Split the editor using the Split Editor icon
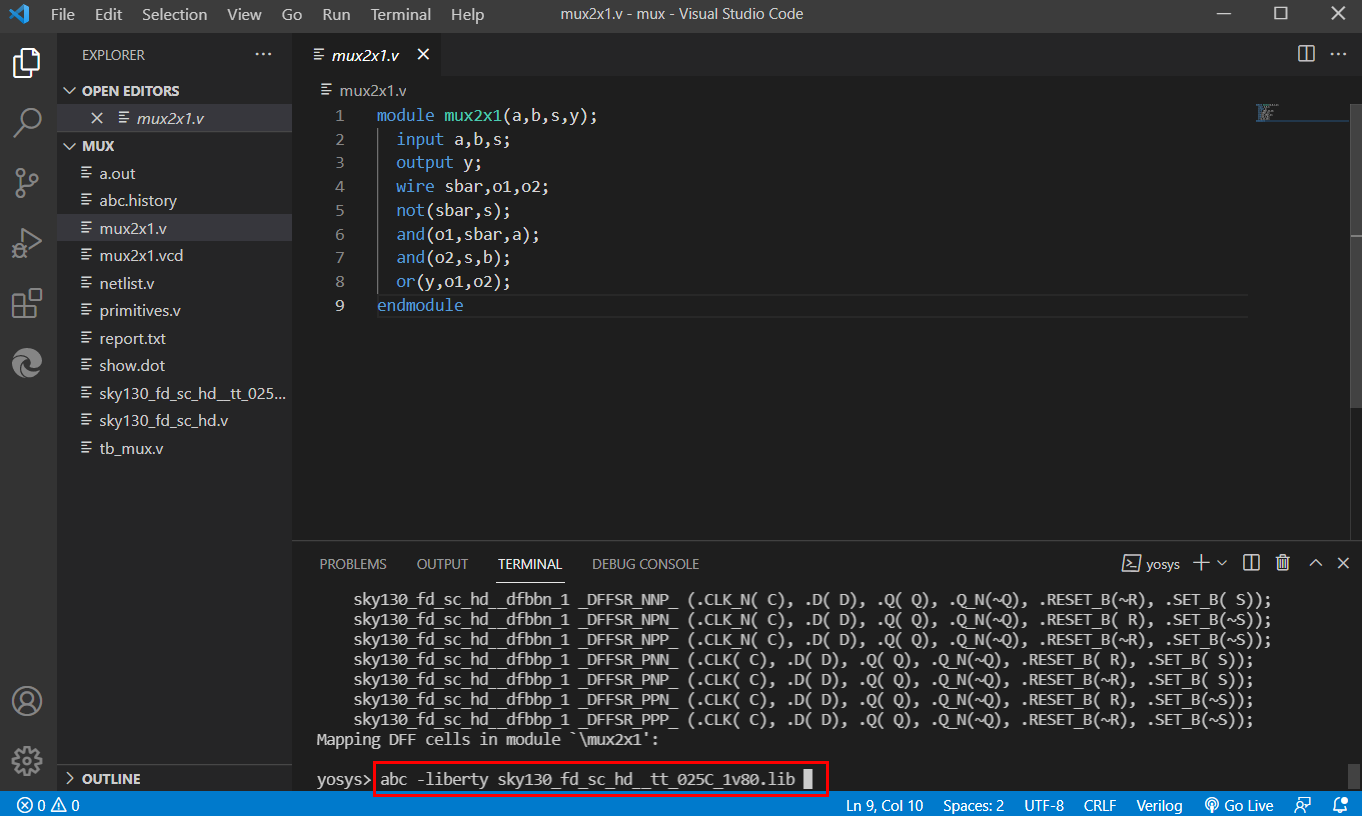The width and height of the screenshot is (1362, 816). point(1306,54)
